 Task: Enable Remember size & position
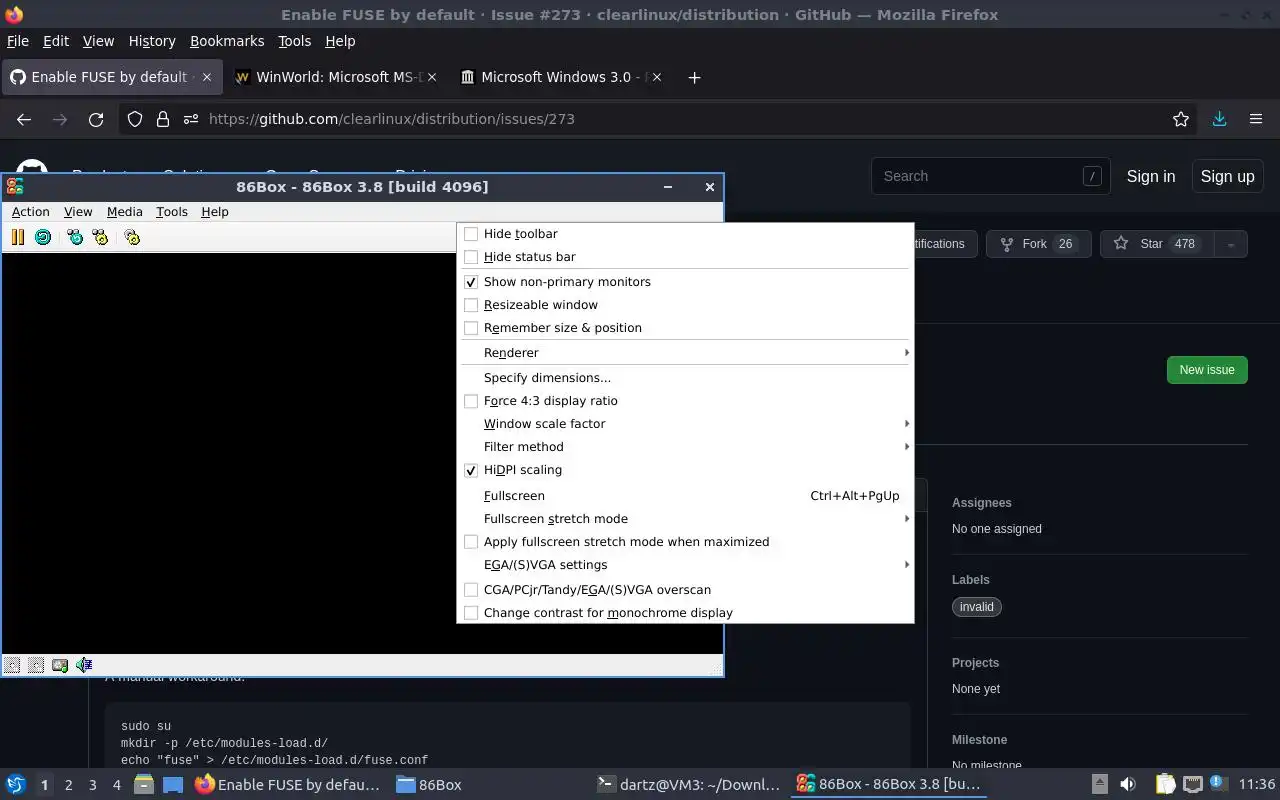(x=471, y=328)
